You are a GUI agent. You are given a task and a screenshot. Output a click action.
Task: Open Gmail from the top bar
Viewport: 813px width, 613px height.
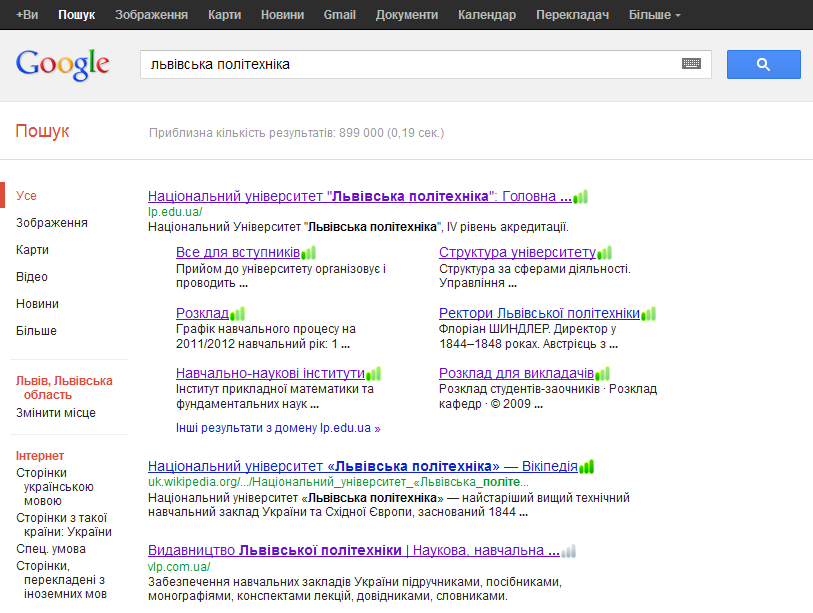click(340, 15)
